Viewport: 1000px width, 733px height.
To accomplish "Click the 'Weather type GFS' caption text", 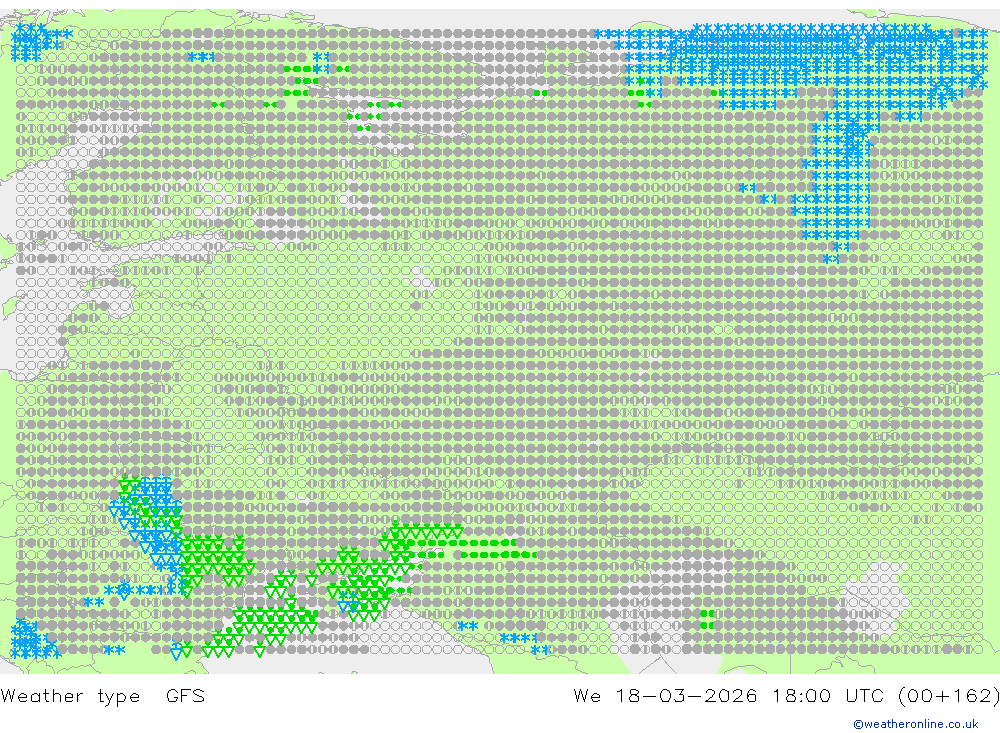I will coord(103,695).
